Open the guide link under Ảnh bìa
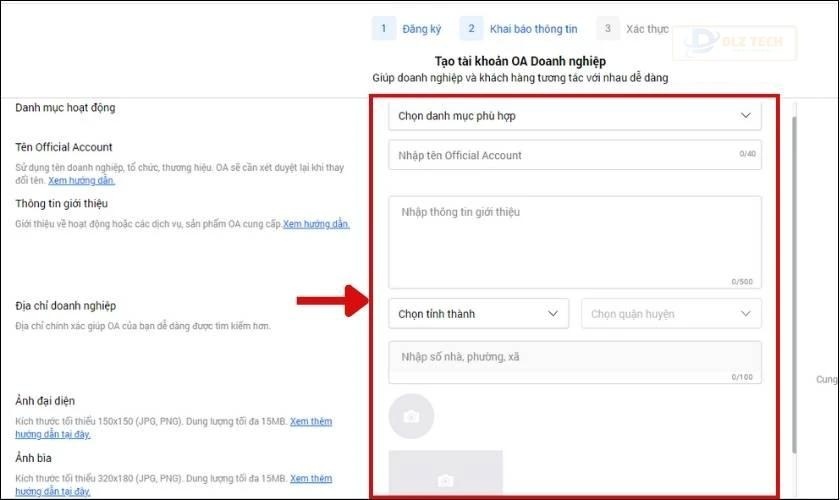 (310, 478)
